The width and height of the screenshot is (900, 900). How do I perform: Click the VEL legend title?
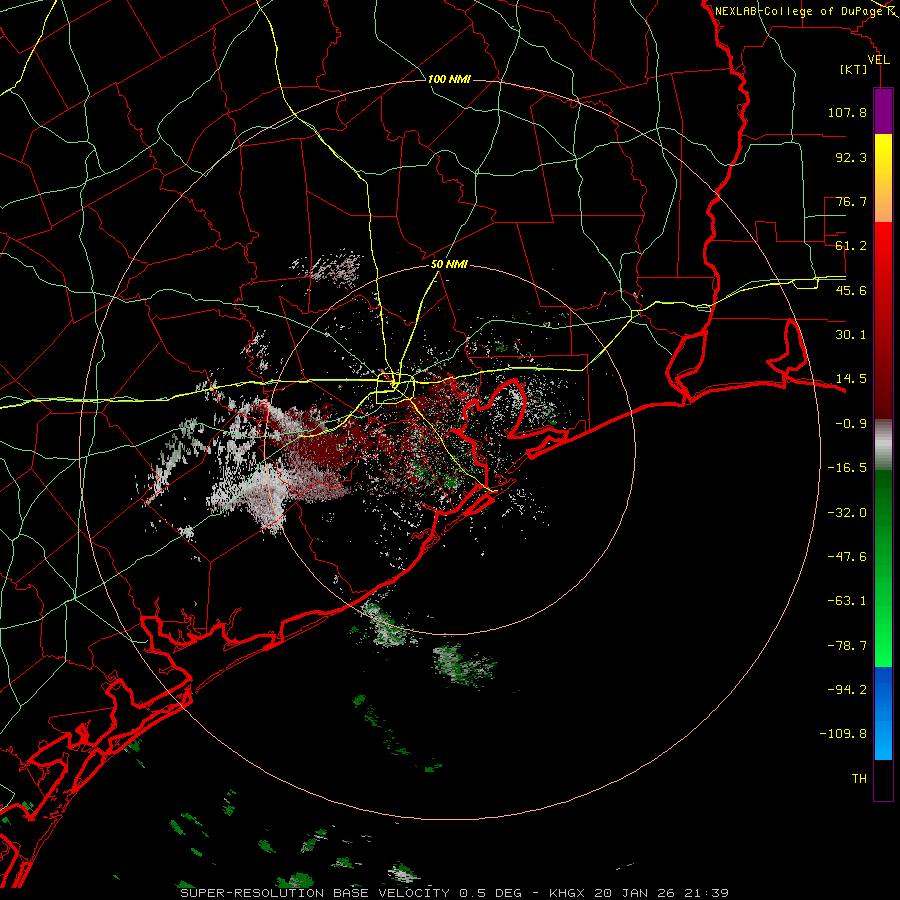(878, 60)
